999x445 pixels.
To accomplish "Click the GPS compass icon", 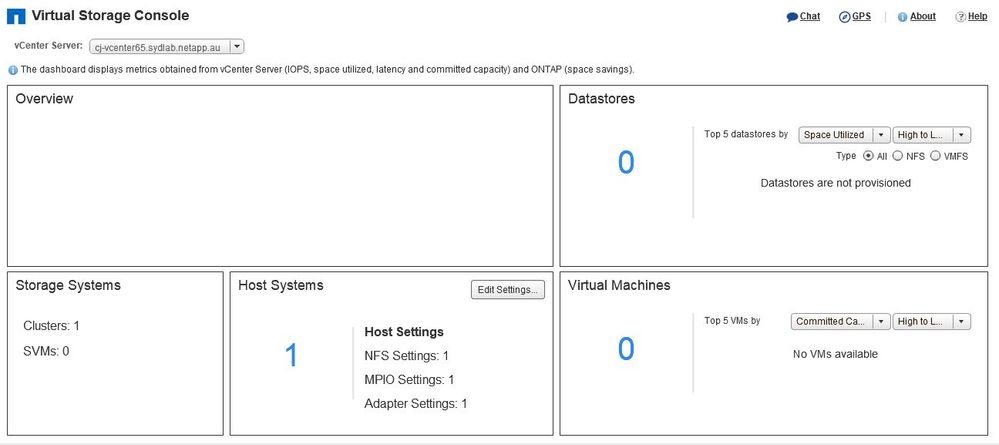I will pos(844,17).
